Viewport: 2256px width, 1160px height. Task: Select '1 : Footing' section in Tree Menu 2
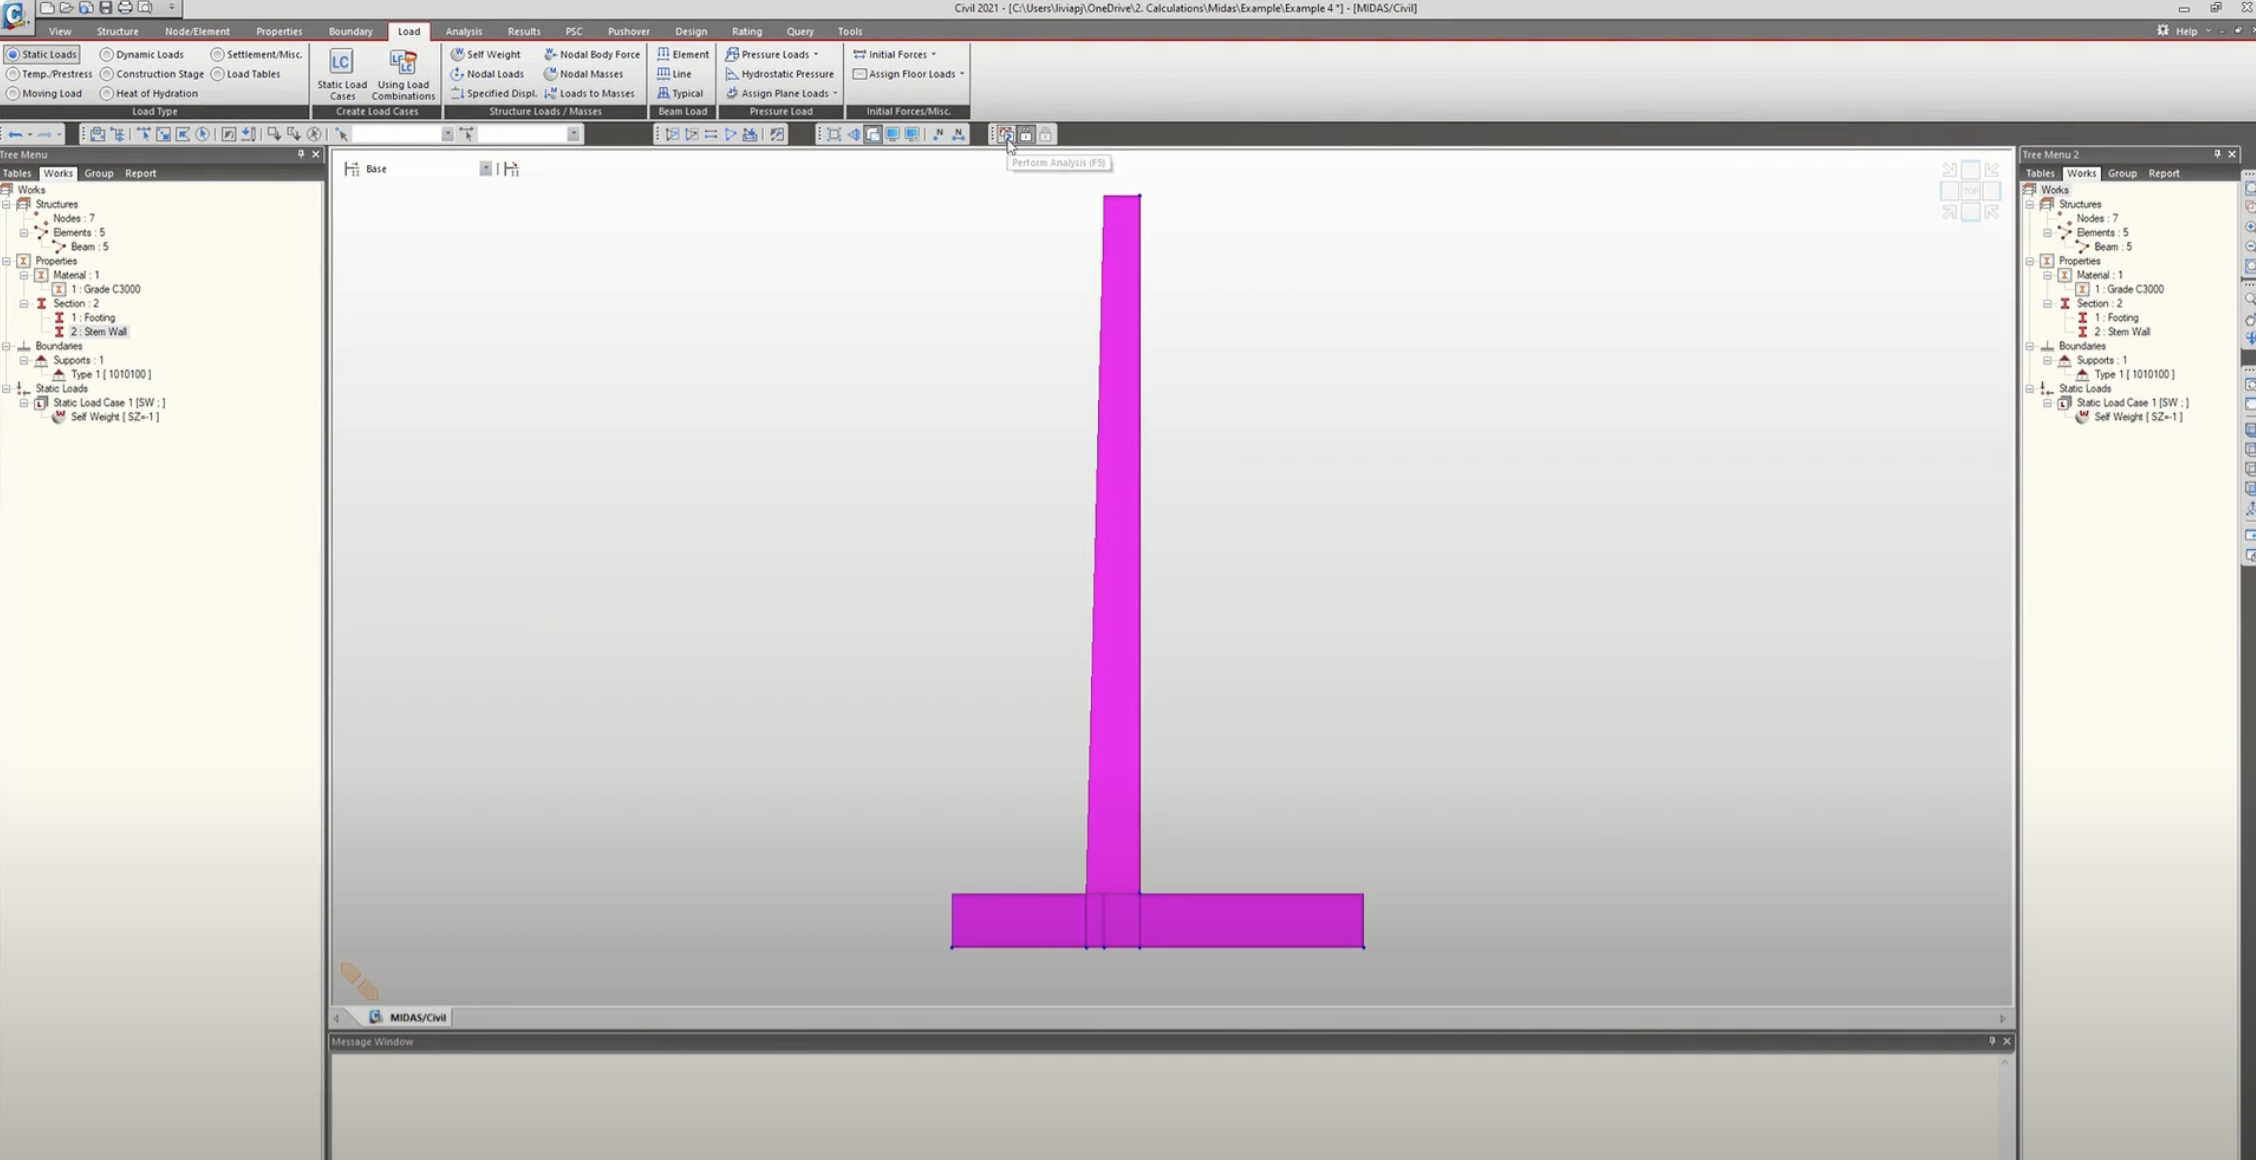(2116, 318)
